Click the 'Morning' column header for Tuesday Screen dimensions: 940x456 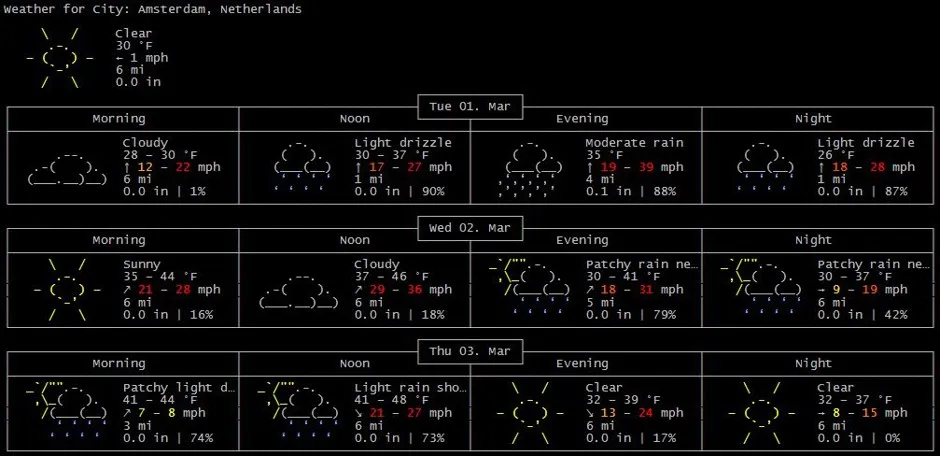(x=119, y=119)
